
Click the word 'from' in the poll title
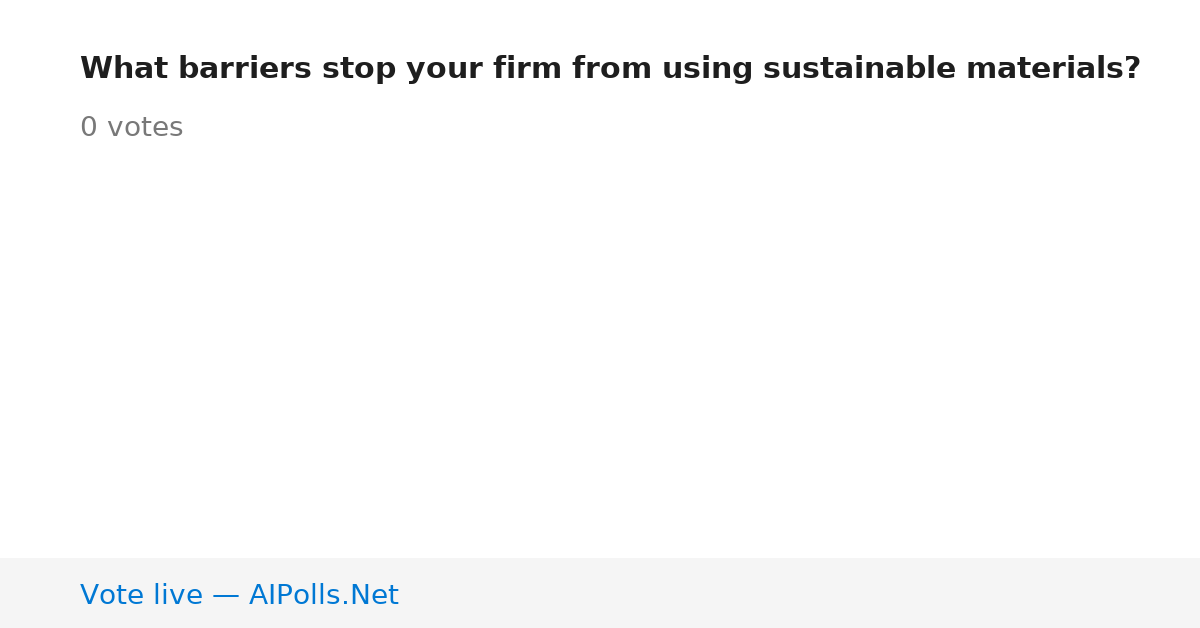click(x=612, y=69)
